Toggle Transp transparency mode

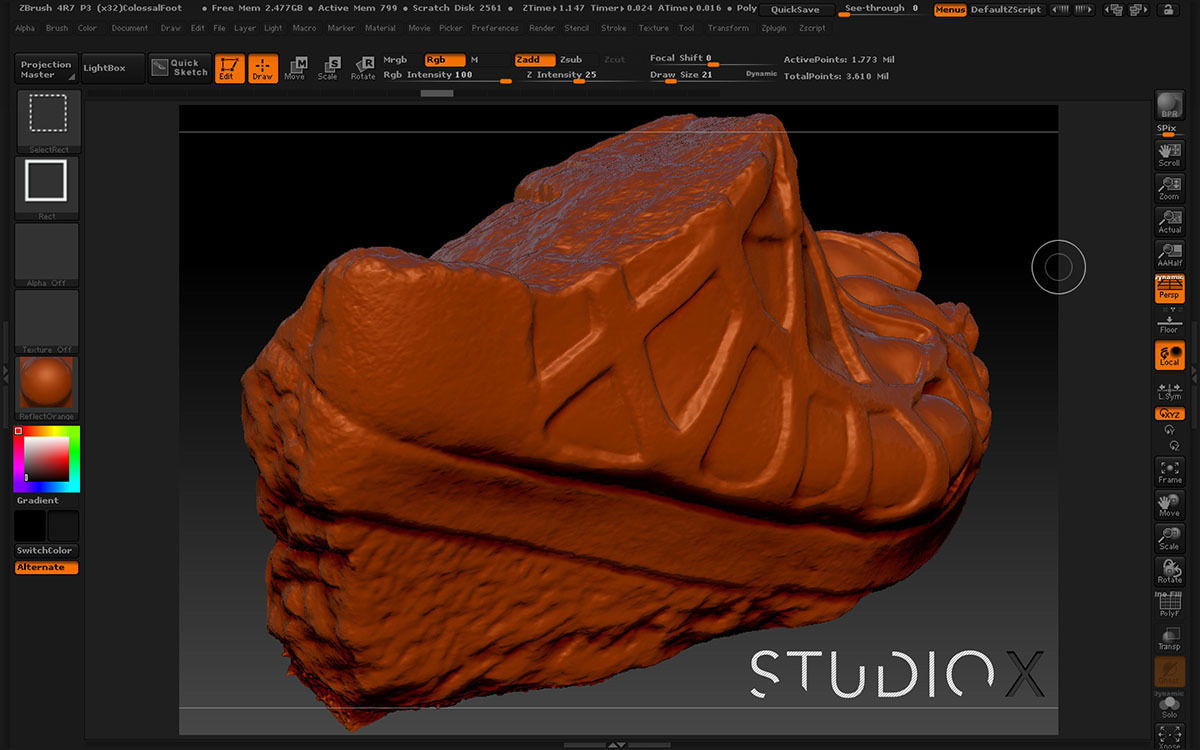point(1169,638)
